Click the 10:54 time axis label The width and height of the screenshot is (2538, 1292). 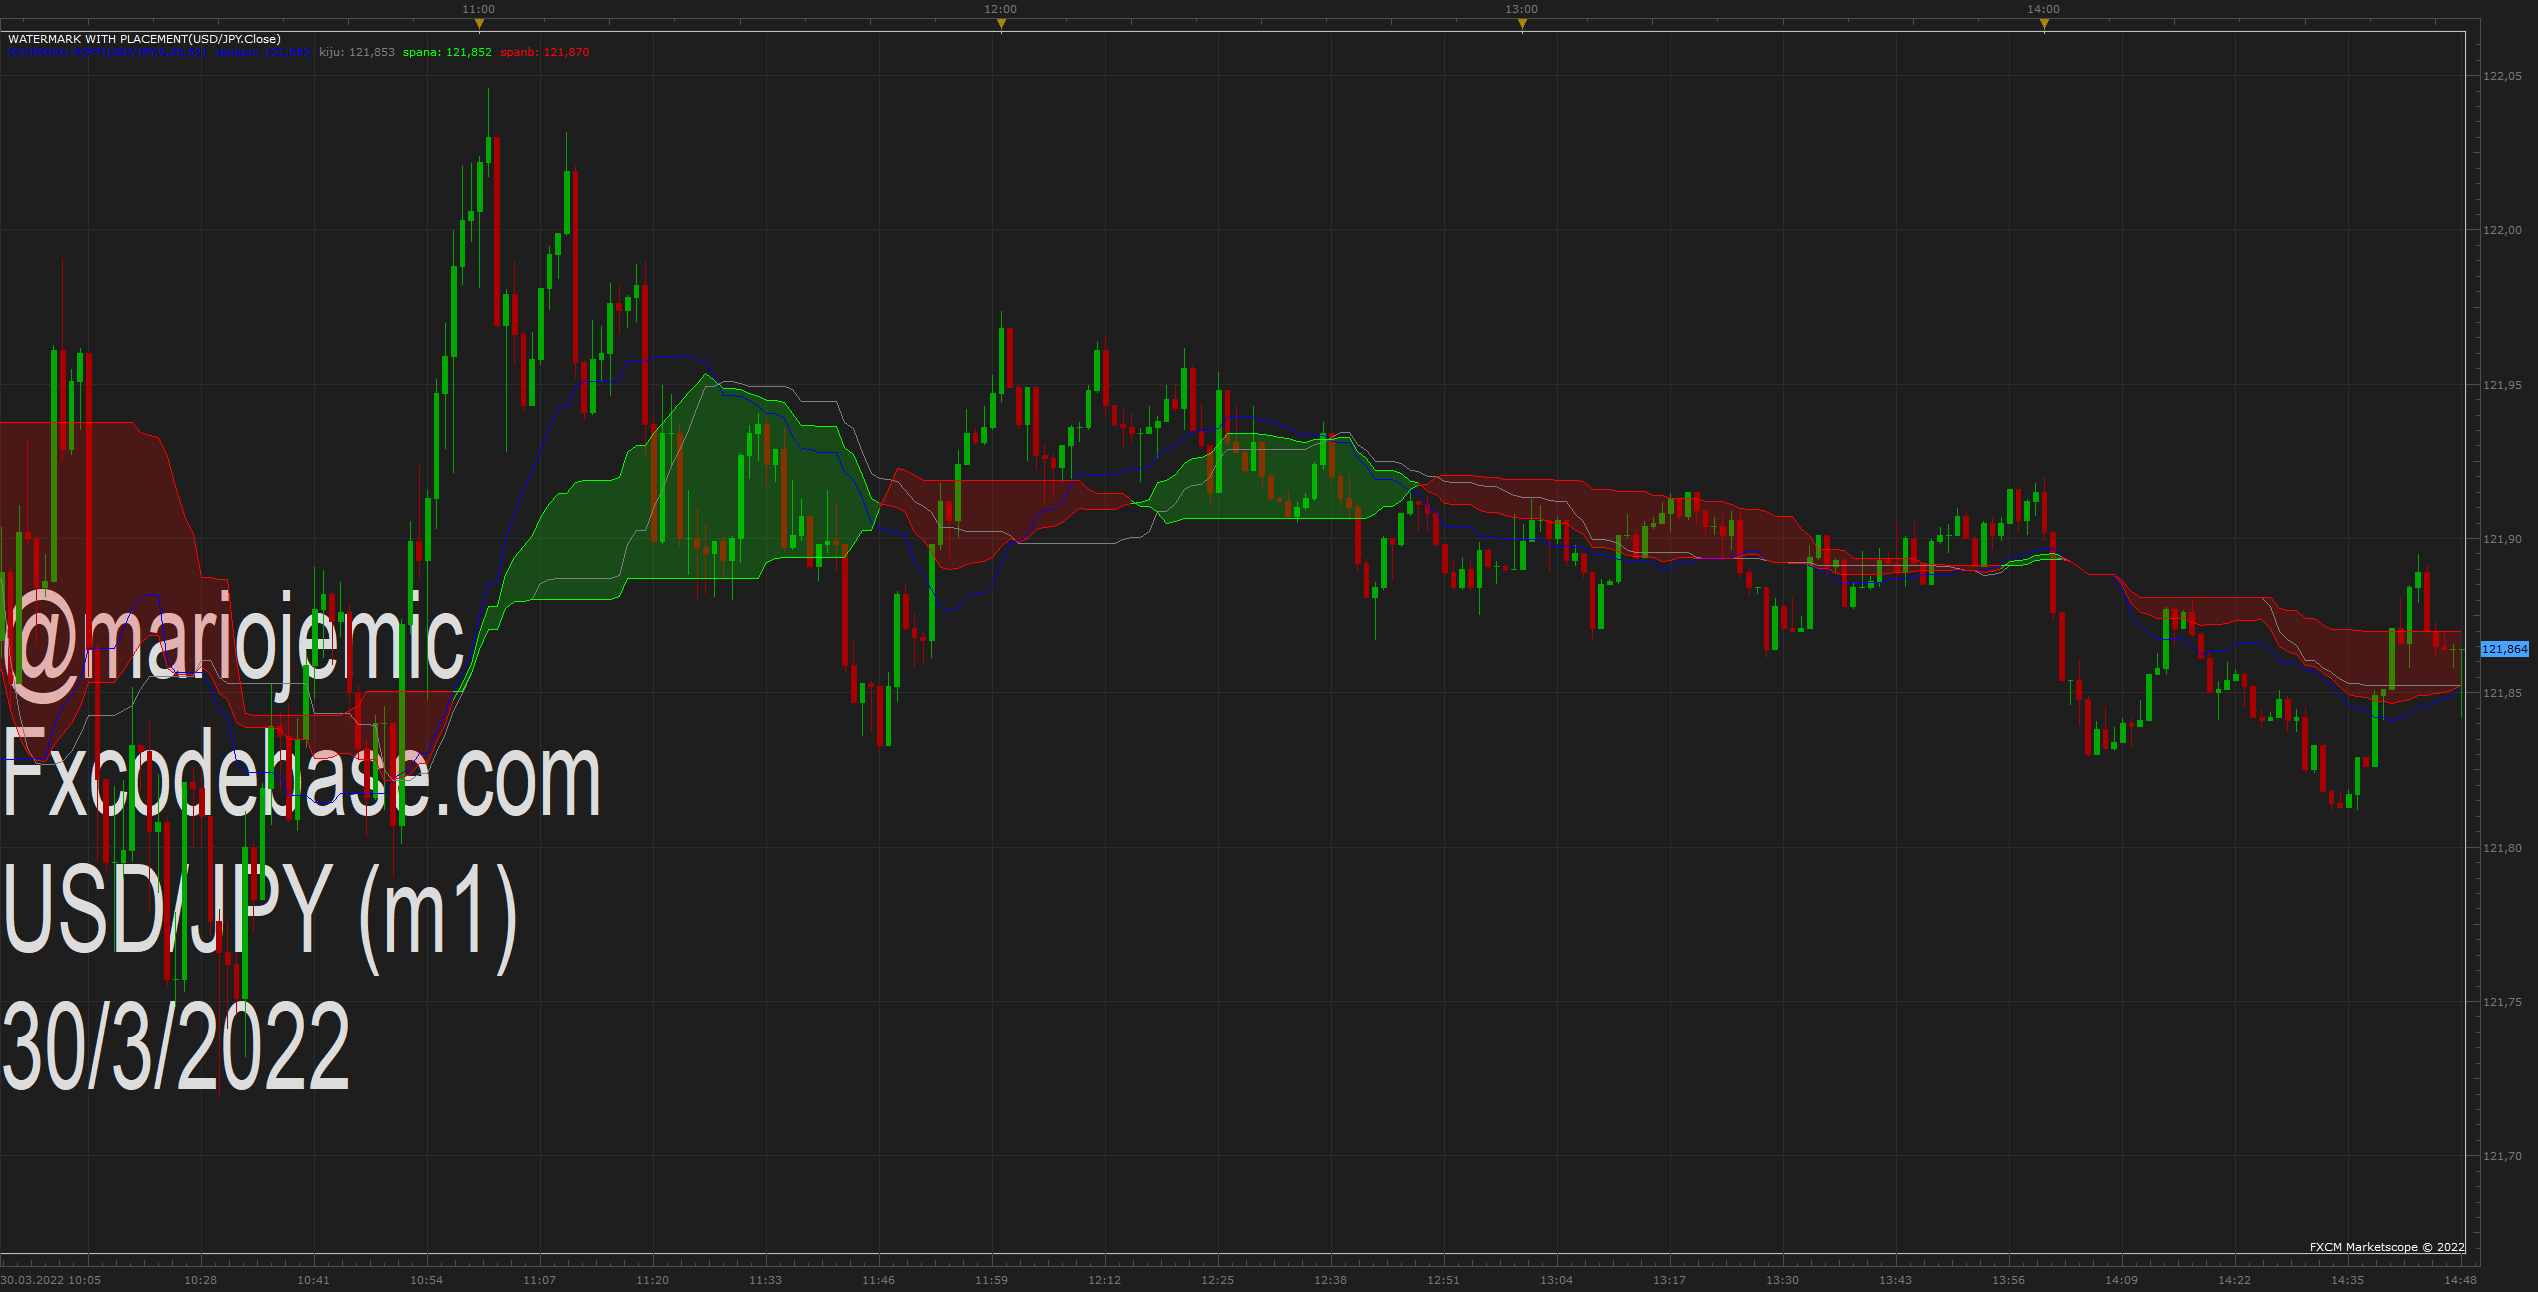pyautogui.click(x=427, y=1280)
